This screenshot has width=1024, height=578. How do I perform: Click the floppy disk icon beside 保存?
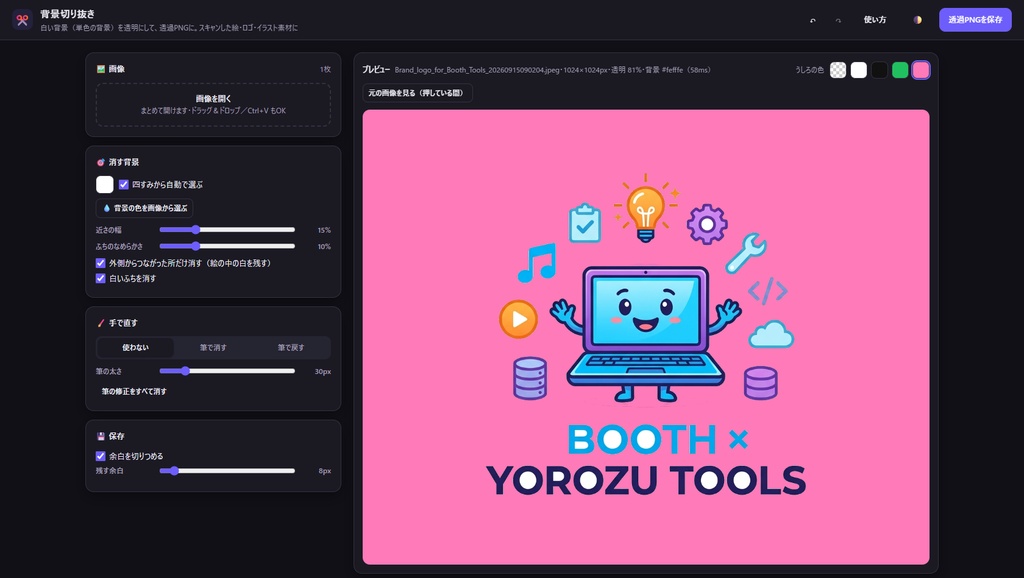pyautogui.click(x=101, y=436)
